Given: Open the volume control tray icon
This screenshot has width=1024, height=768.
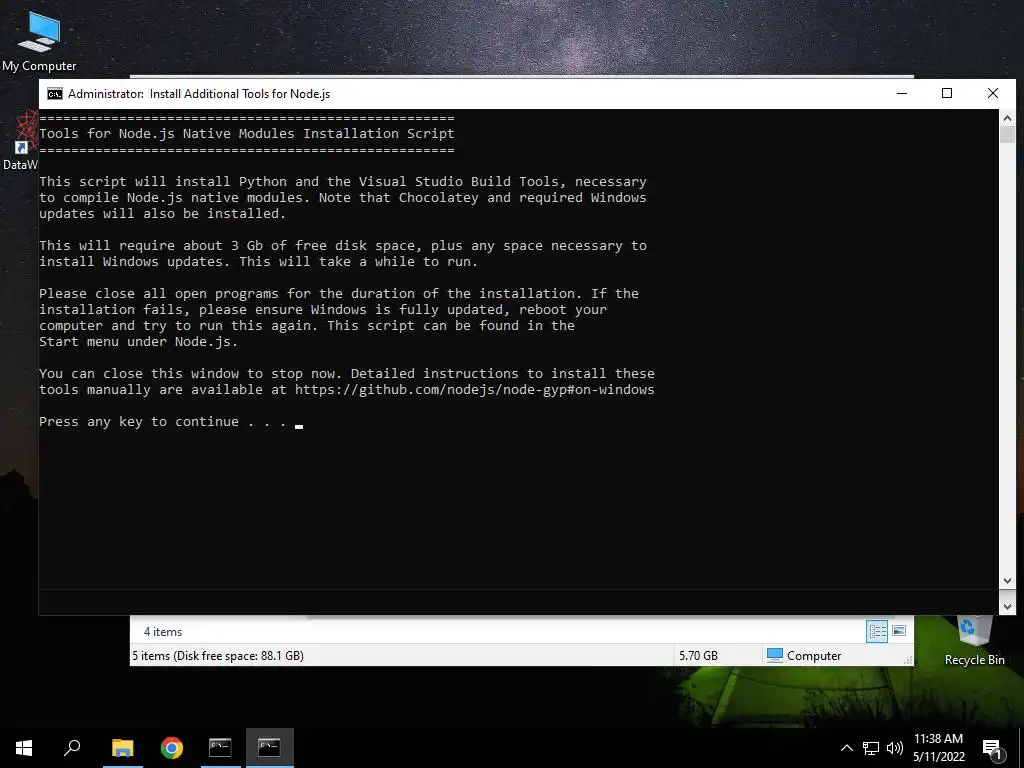Looking at the screenshot, I should pyautogui.click(x=894, y=748).
